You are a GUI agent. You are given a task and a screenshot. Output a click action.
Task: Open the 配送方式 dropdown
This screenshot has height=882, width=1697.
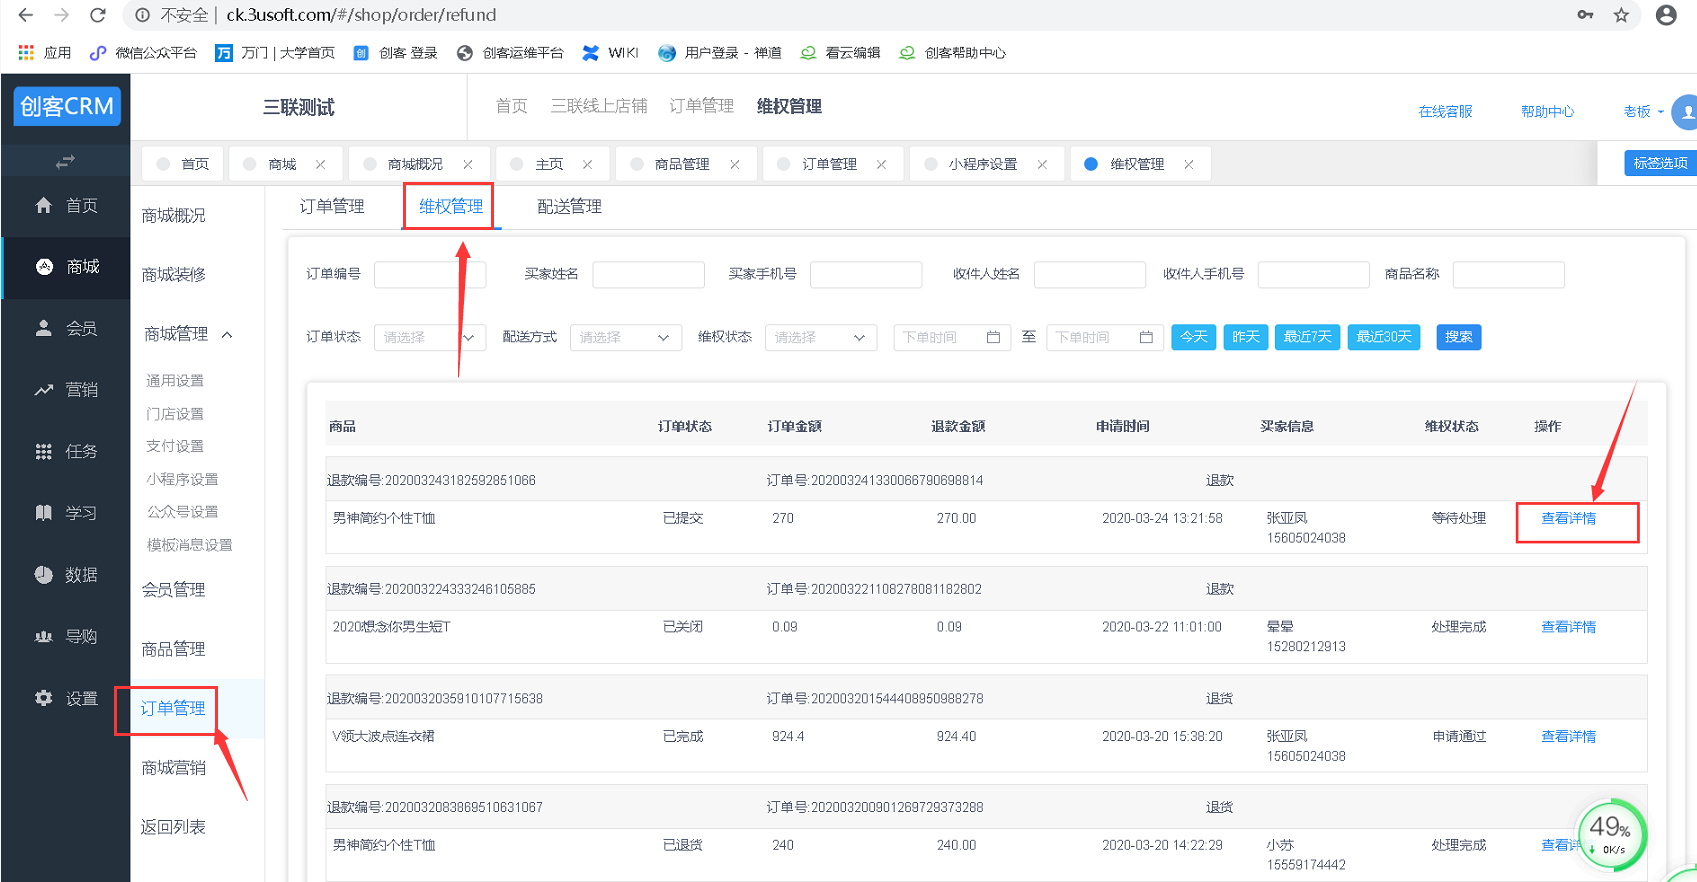tap(625, 338)
